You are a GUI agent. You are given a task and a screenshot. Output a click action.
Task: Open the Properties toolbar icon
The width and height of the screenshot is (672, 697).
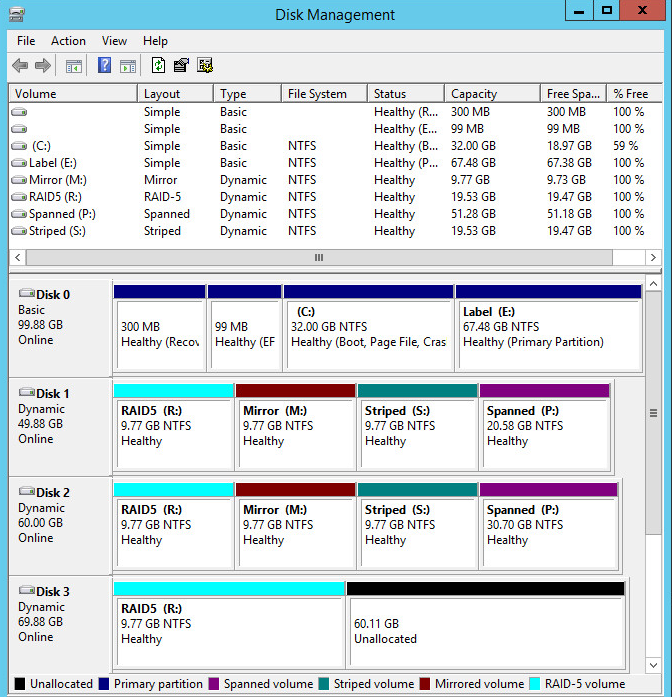pos(181,66)
